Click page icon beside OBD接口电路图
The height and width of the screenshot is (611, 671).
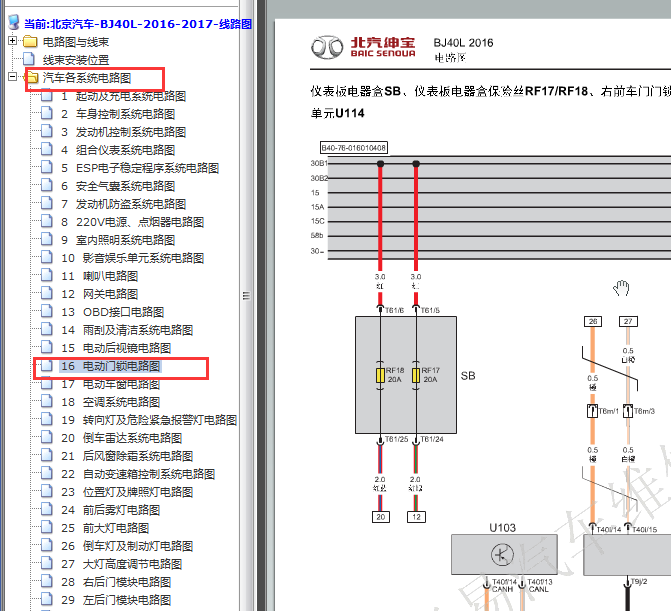[x=47, y=311]
